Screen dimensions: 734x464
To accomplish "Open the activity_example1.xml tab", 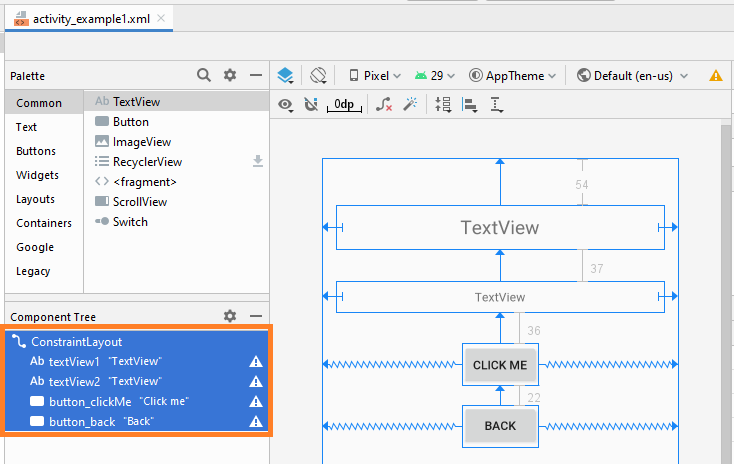I will [x=88, y=19].
